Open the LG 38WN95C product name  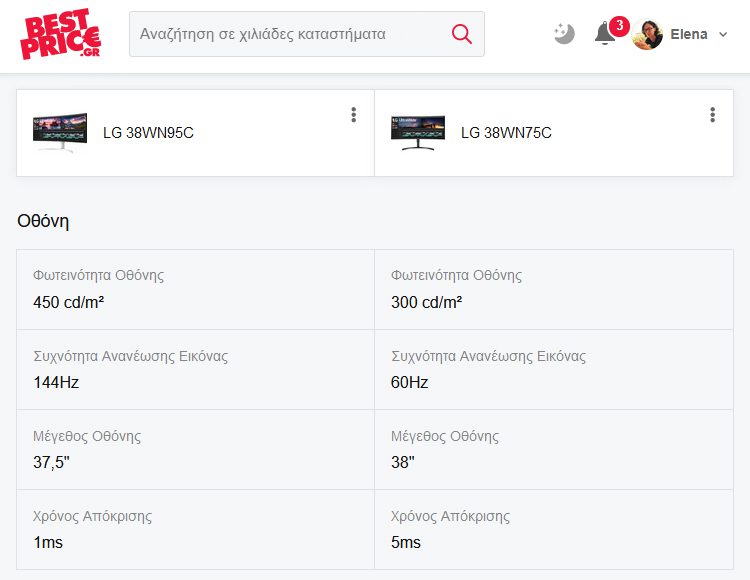148,132
